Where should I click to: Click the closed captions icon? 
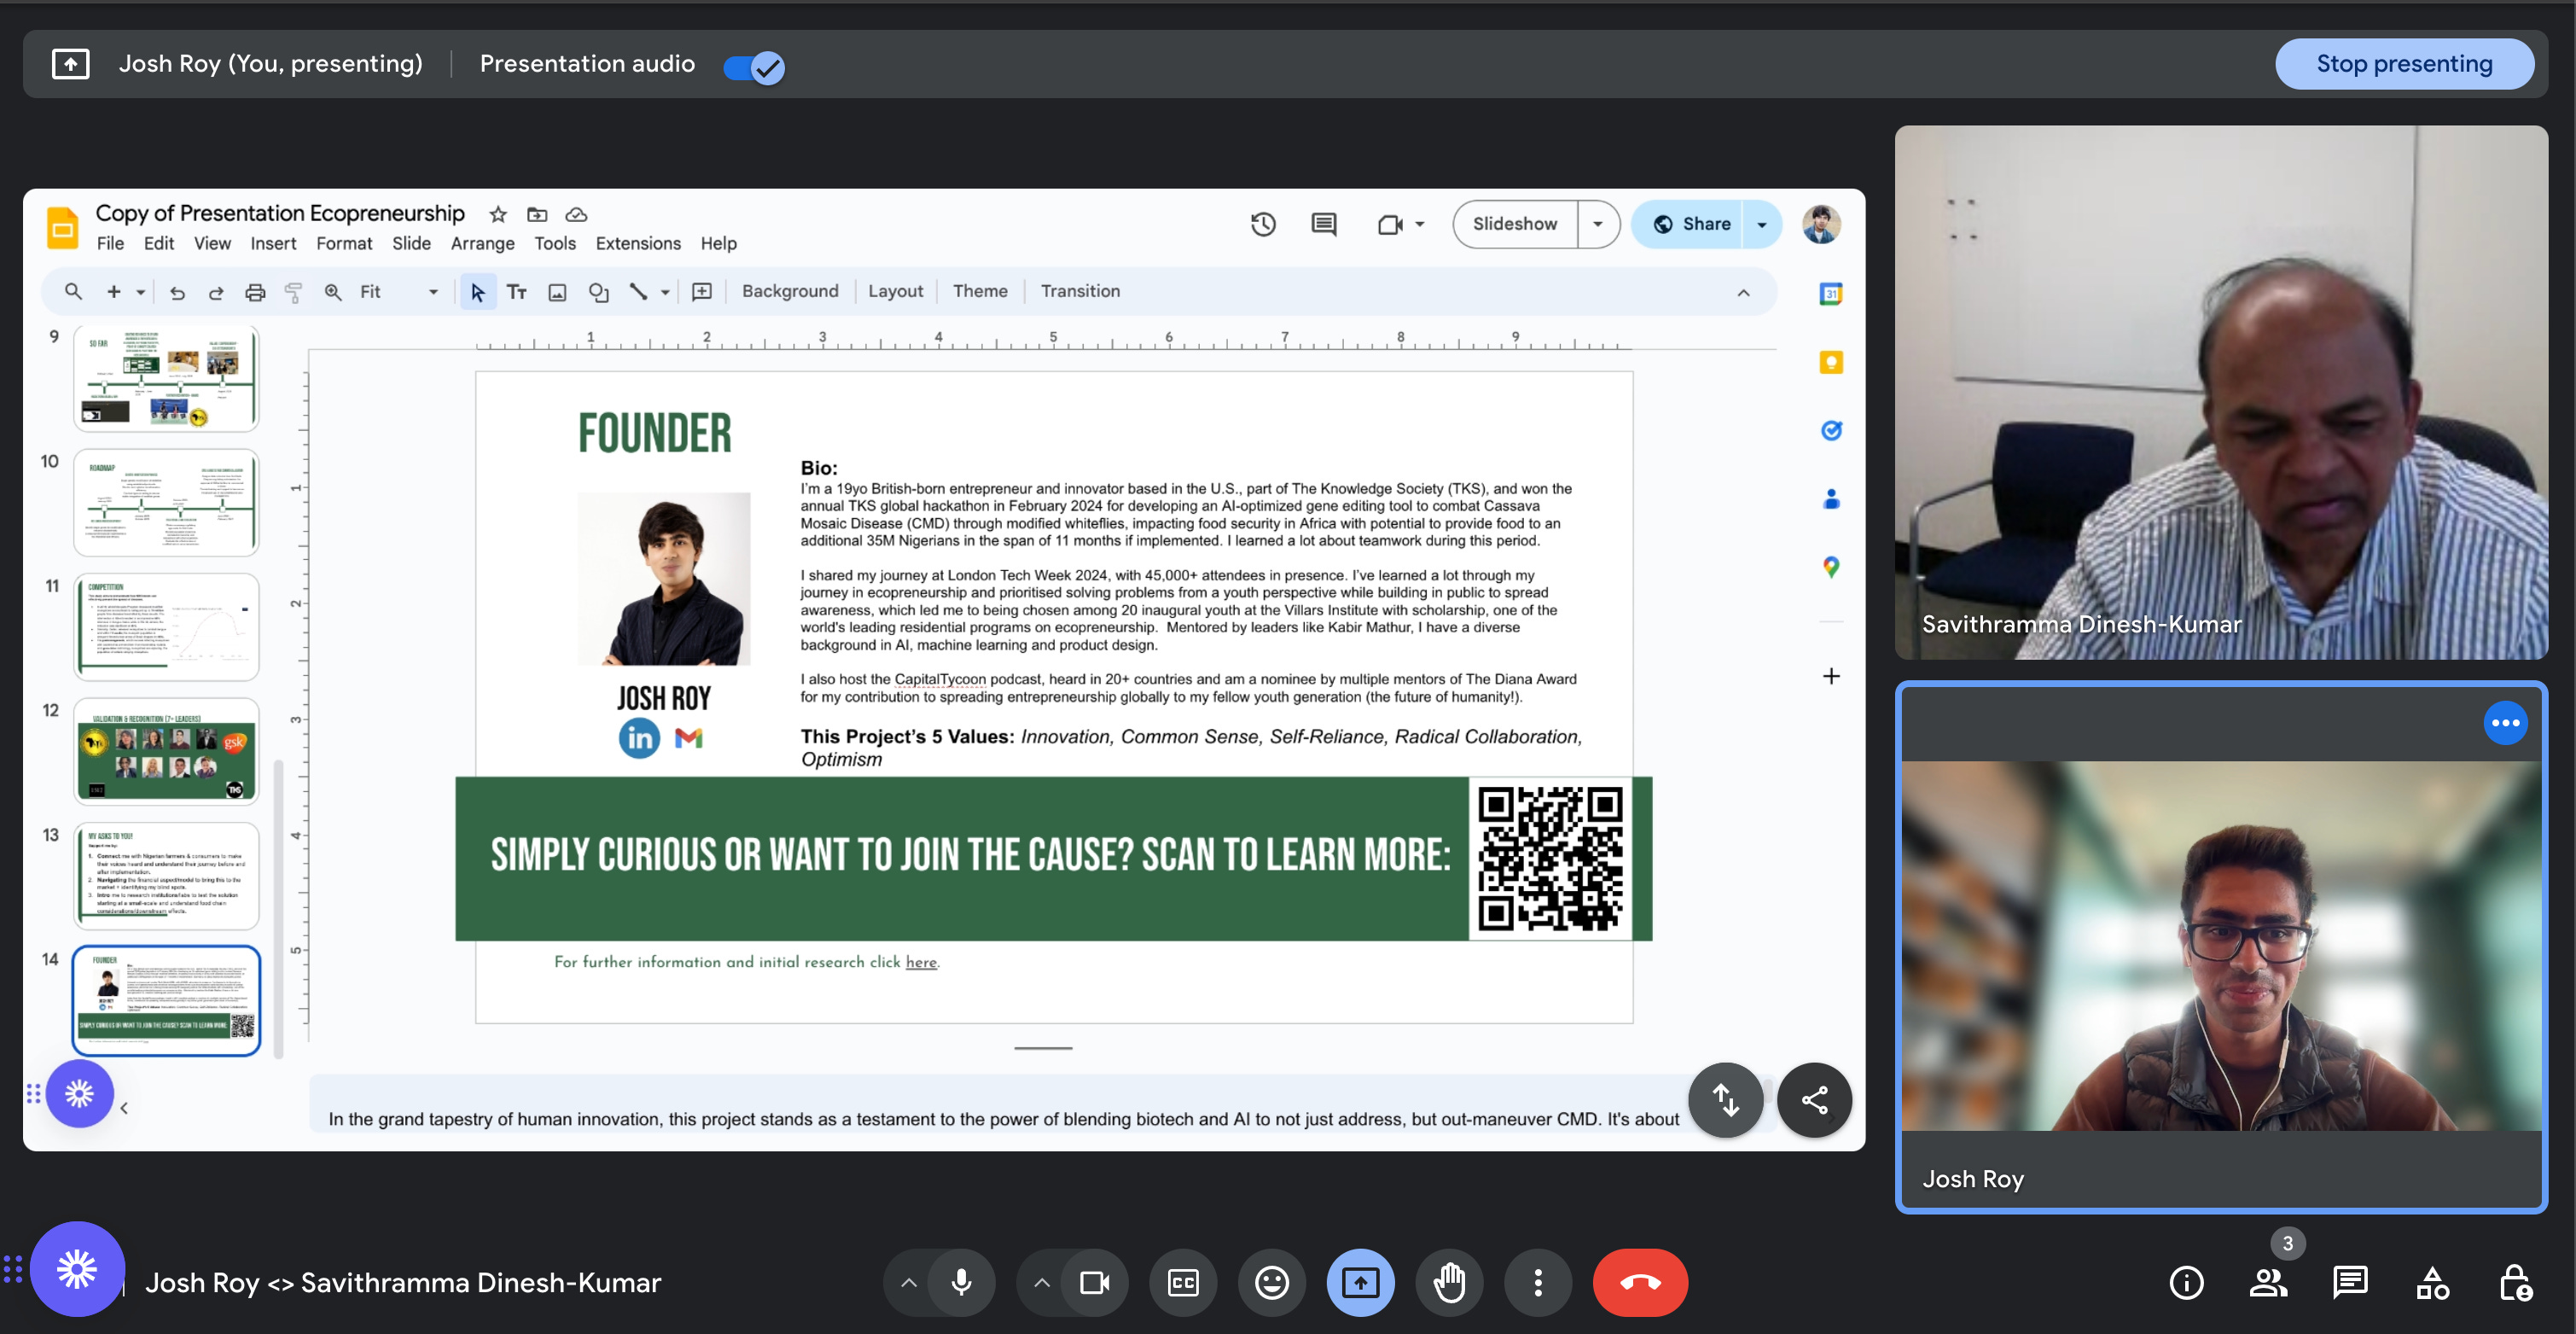(x=1183, y=1282)
